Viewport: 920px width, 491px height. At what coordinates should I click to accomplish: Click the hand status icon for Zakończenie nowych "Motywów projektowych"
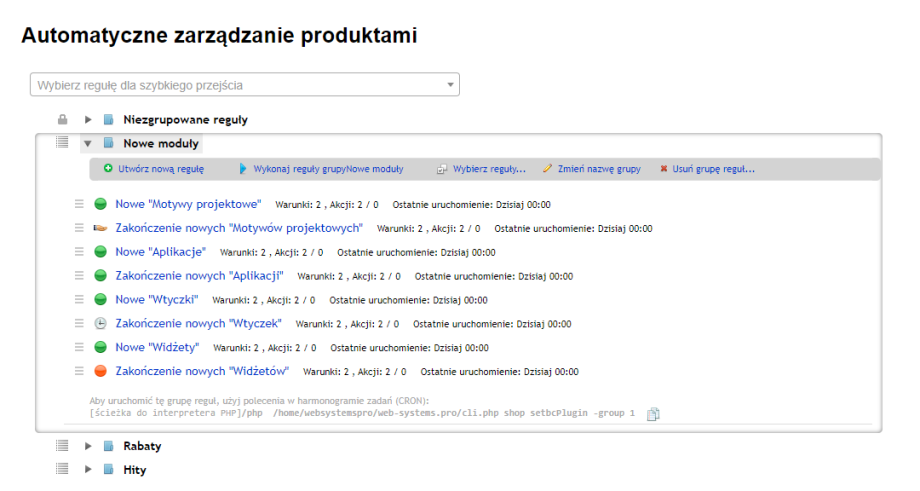click(x=100, y=229)
